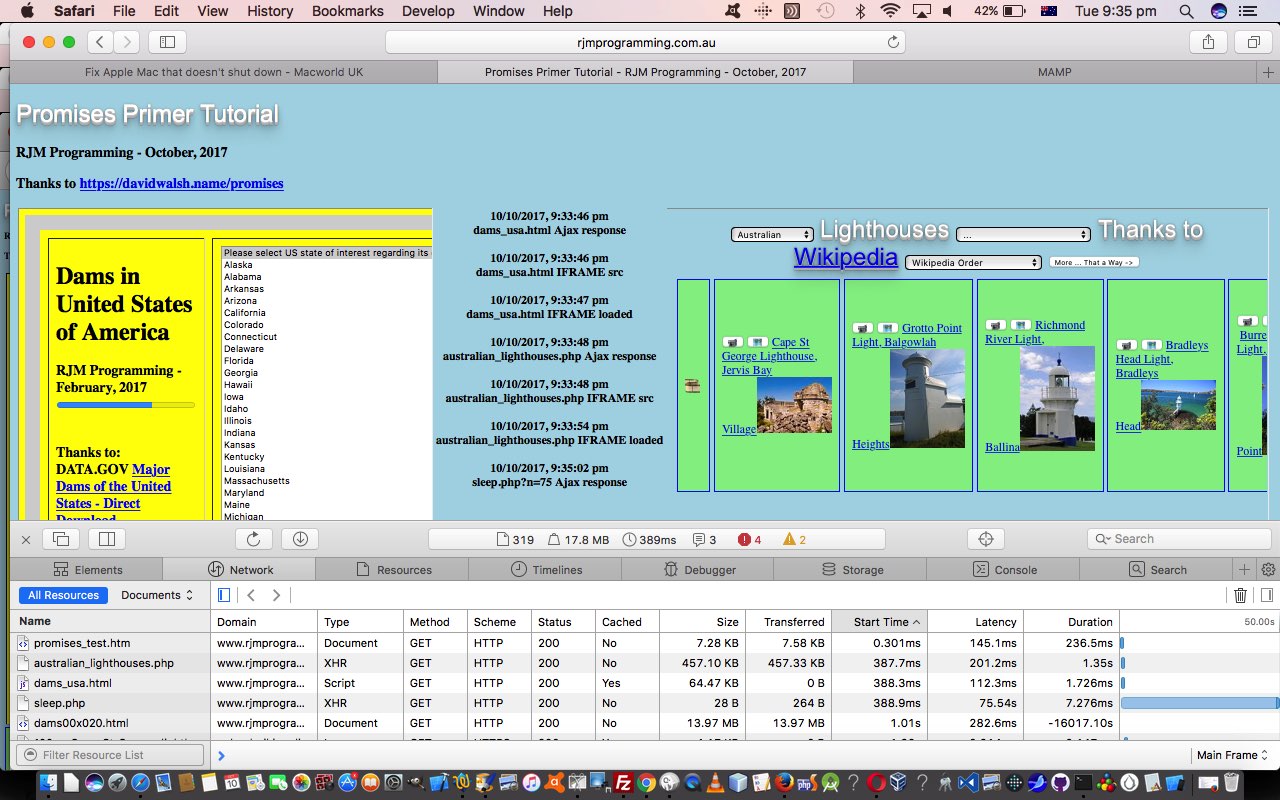Open the Documents filter dropdown
Viewport: 1280px width, 800px height.
[x=157, y=595]
